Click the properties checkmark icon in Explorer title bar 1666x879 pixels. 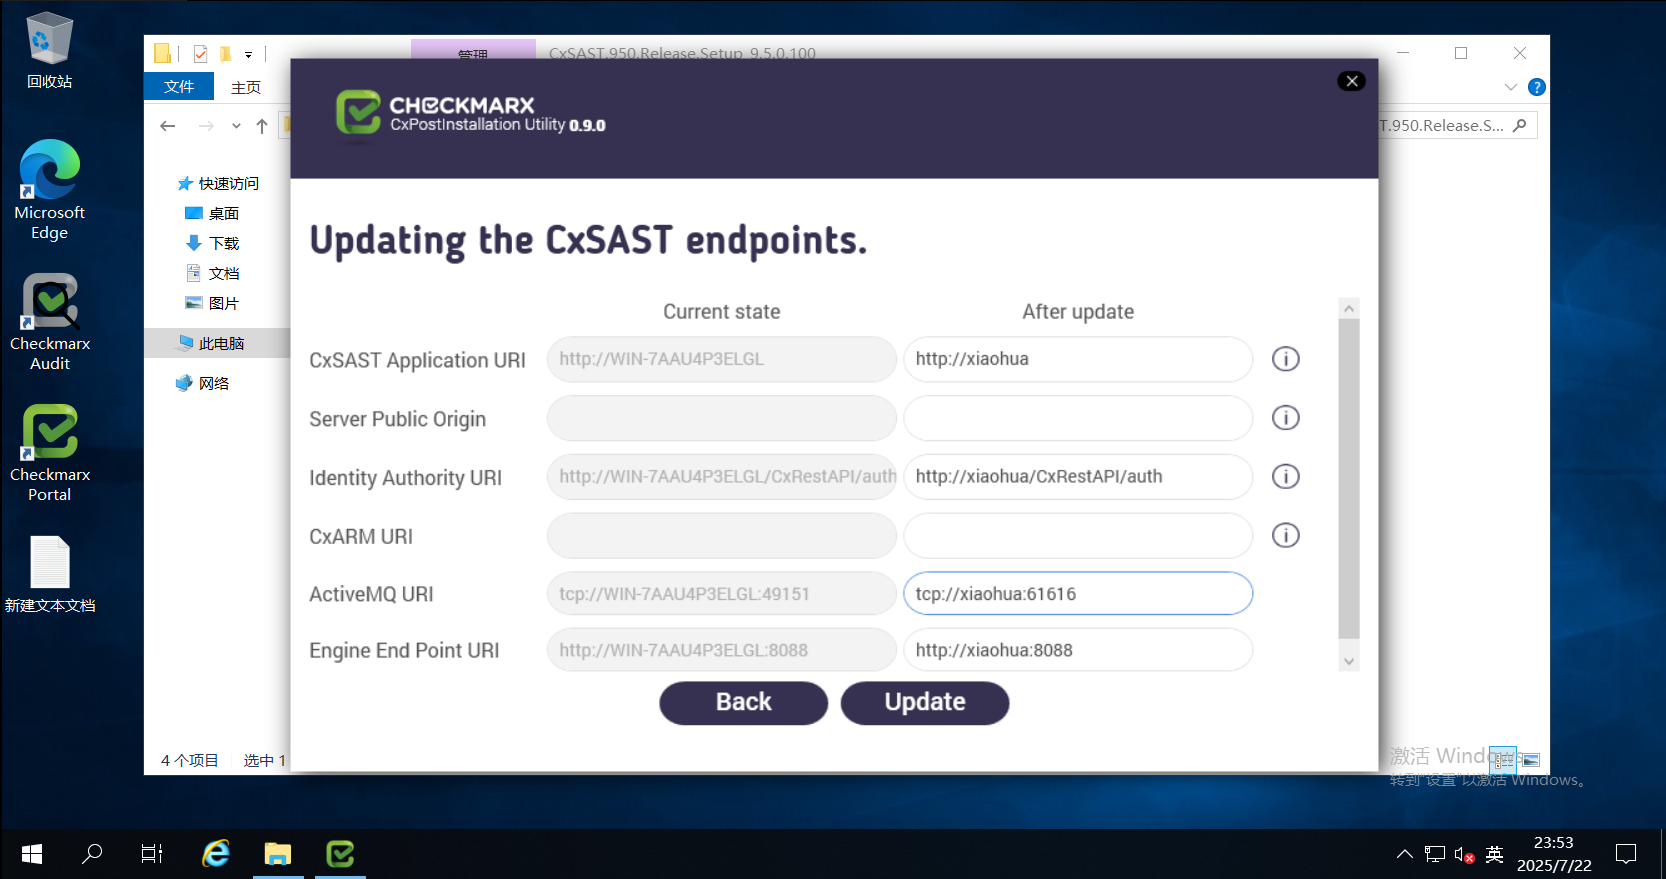pyautogui.click(x=201, y=53)
